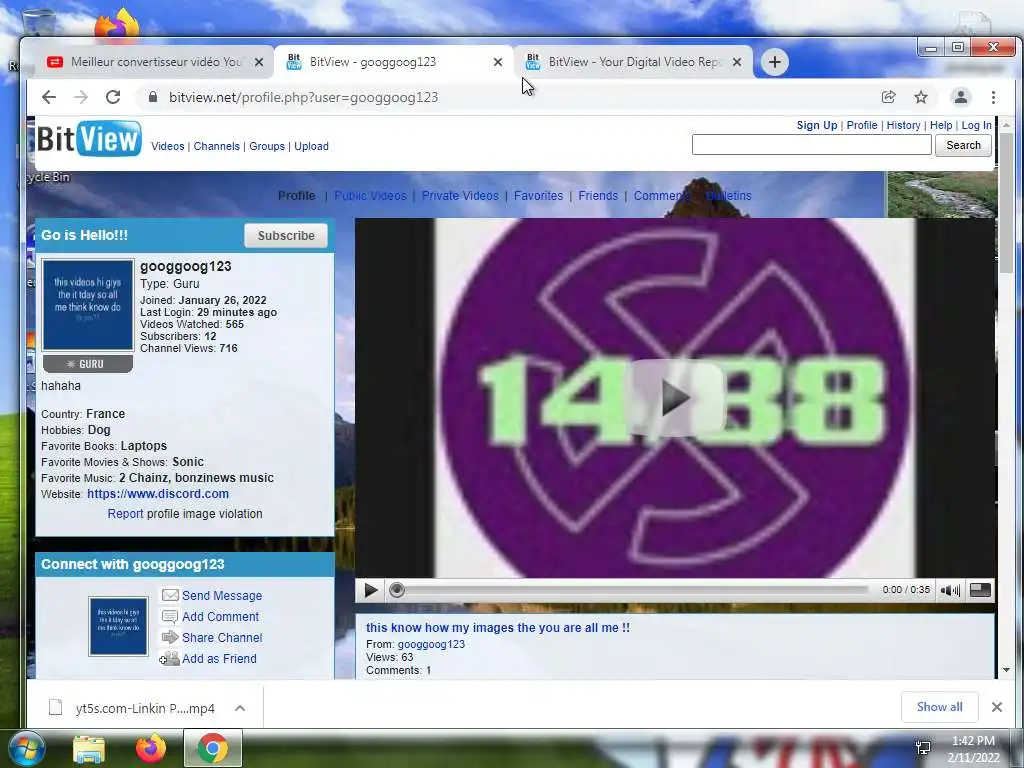Click googgoog123 profile avatar image
Image resolution: width=1024 pixels, height=768 pixels.
pyautogui.click(x=88, y=305)
